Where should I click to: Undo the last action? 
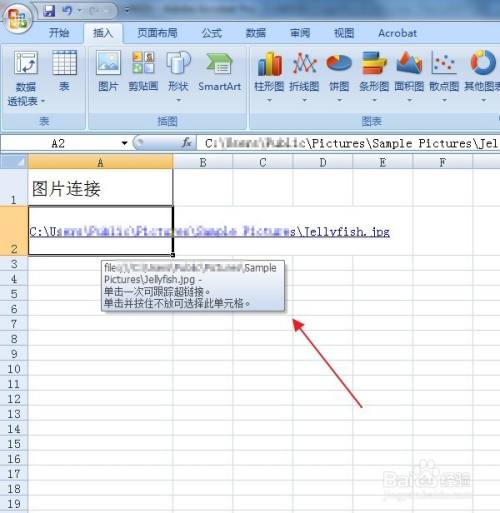(67, 11)
